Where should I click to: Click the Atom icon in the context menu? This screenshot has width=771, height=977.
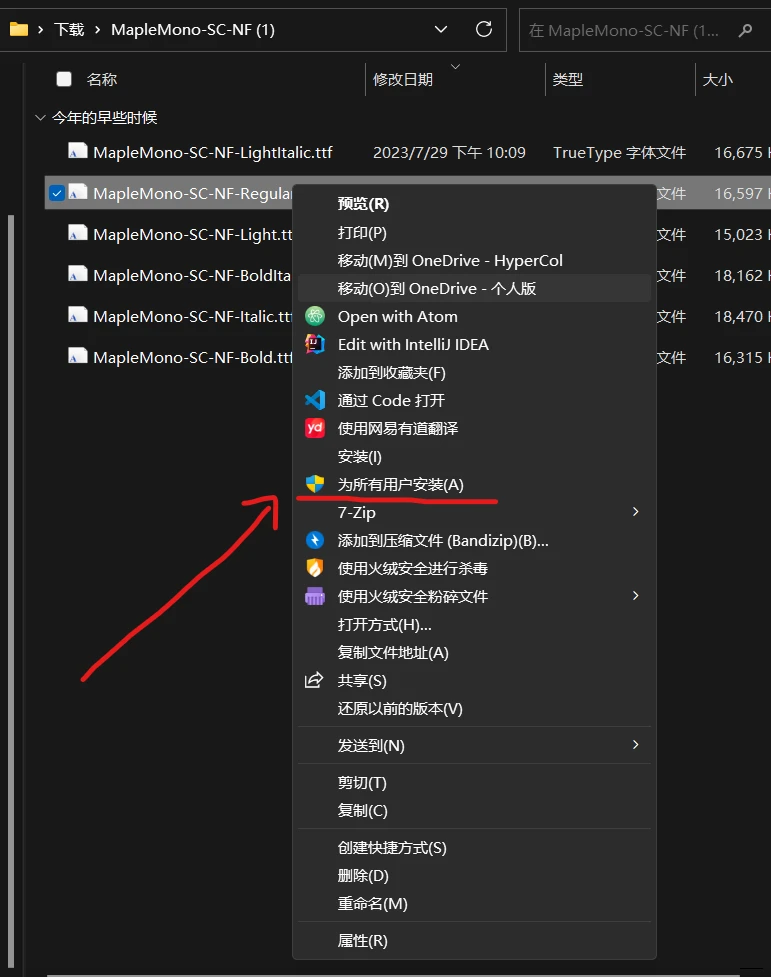point(315,317)
